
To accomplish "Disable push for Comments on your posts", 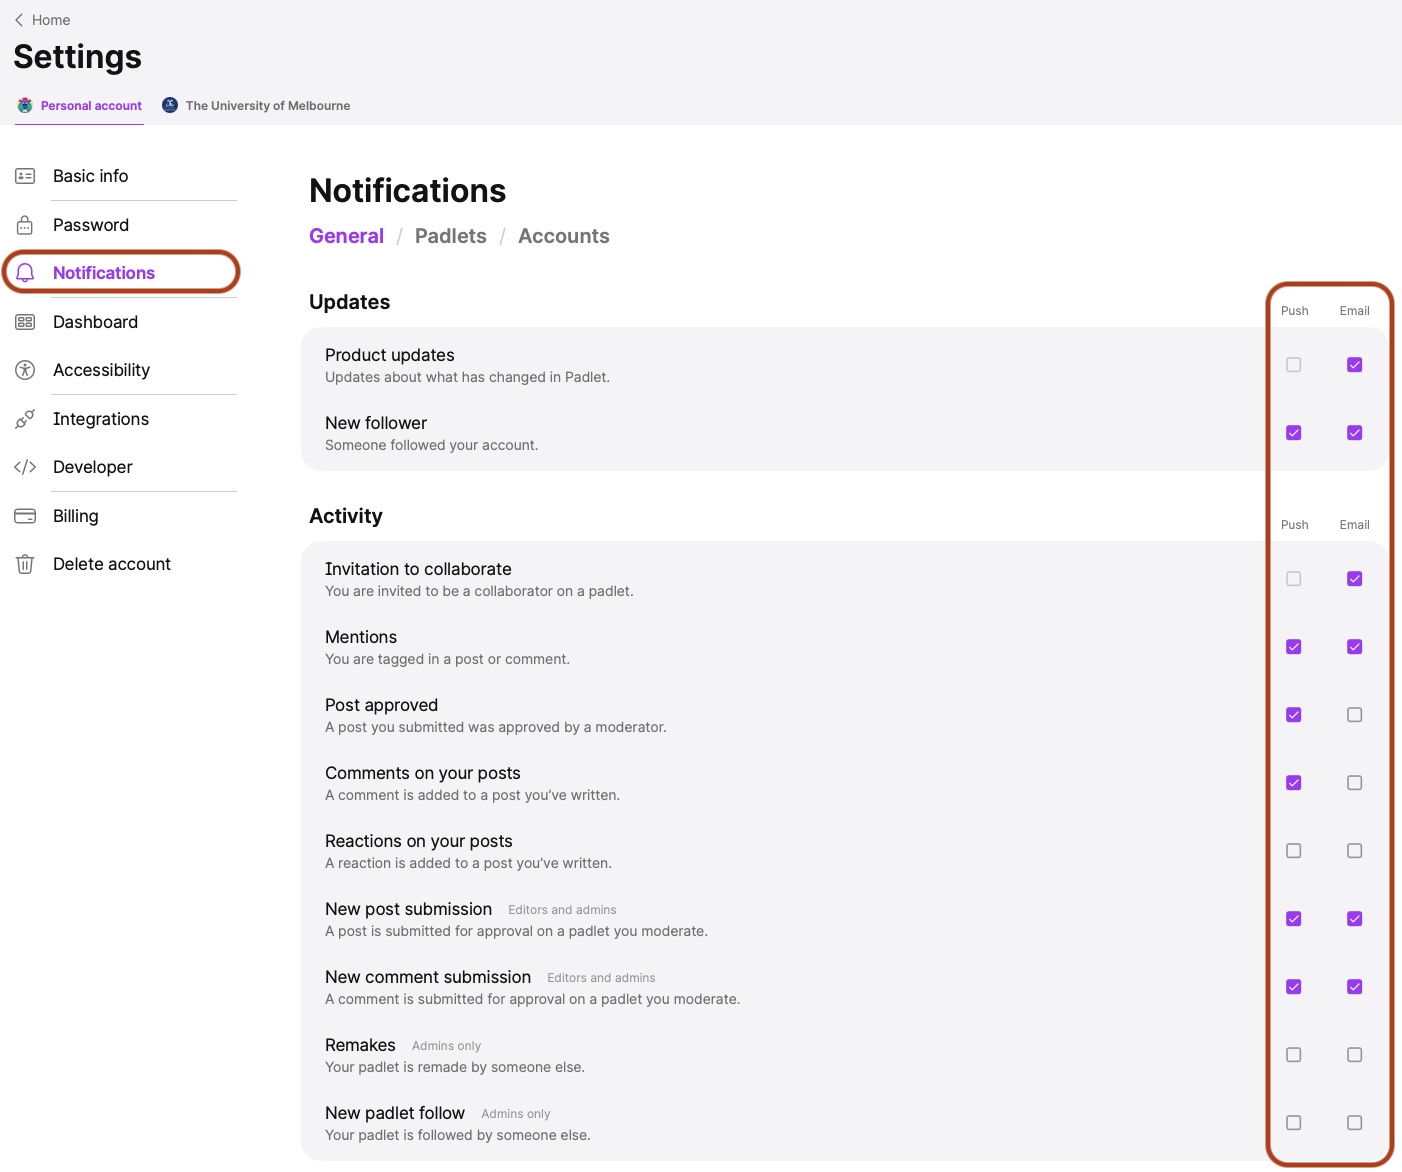I will pyautogui.click(x=1294, y=783).
